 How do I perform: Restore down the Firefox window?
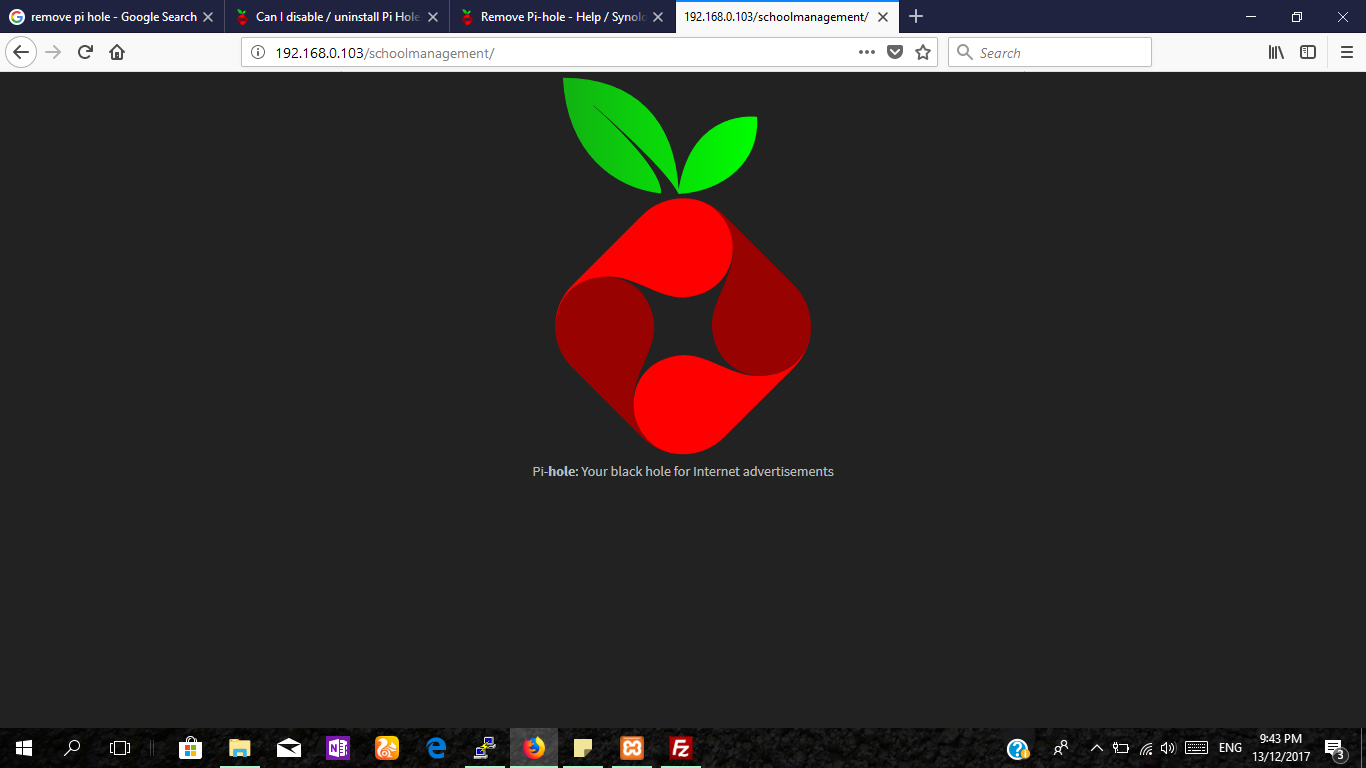1297,17
